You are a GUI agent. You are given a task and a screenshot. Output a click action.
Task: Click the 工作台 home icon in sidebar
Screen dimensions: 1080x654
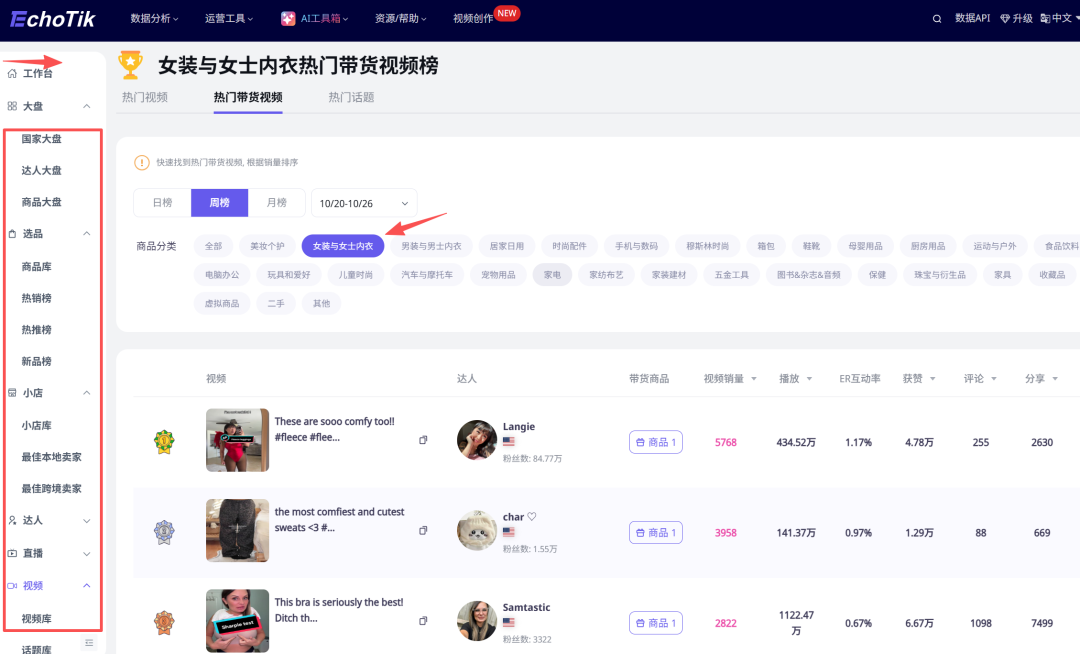(x=12, y=74)
